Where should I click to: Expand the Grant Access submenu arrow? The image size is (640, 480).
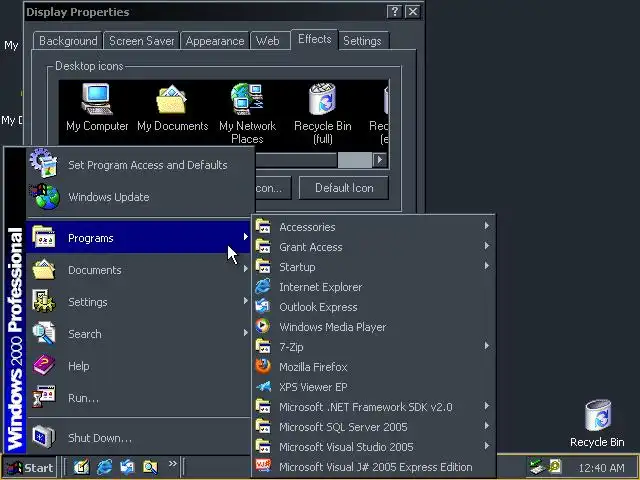(x=487, y=246)
